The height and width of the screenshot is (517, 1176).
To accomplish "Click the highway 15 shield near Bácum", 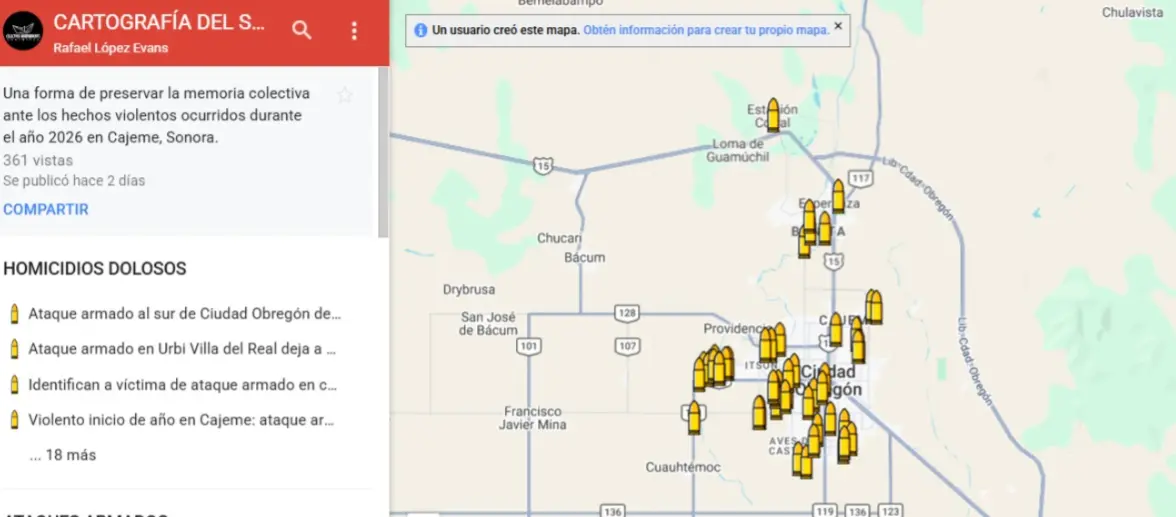I will coord(541,164).
